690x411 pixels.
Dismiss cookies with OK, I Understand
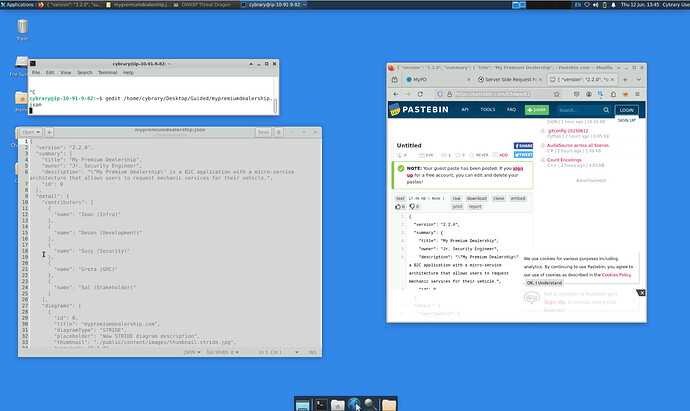tap(544, 282)
